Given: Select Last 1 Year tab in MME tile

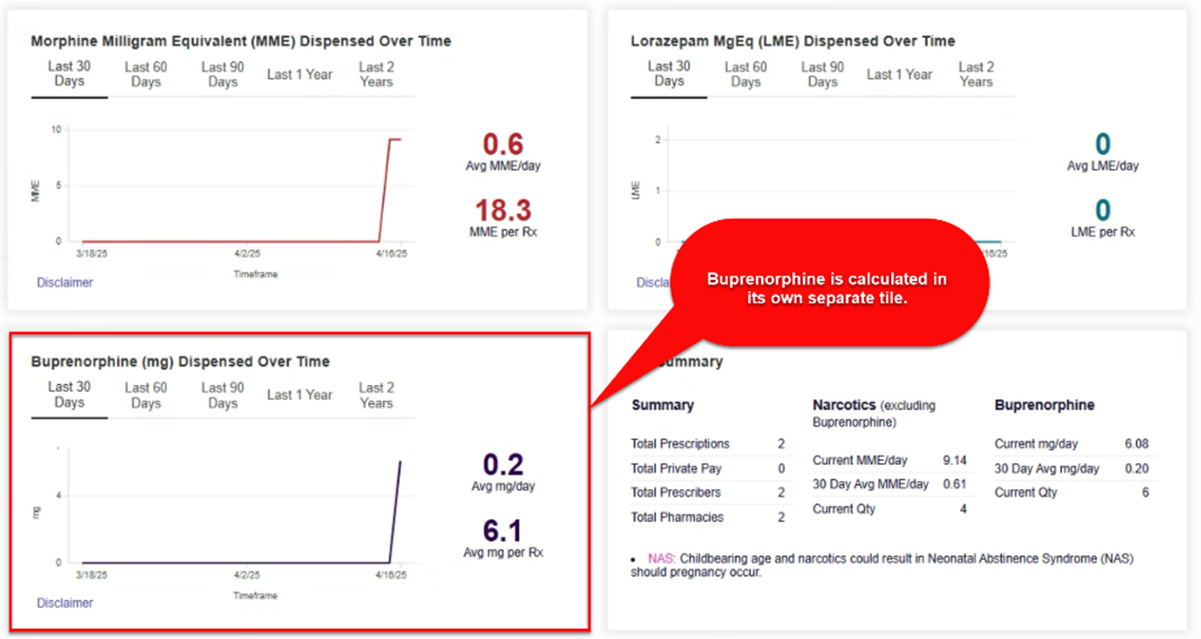Looking at the screenshot, I should (299, 74).
